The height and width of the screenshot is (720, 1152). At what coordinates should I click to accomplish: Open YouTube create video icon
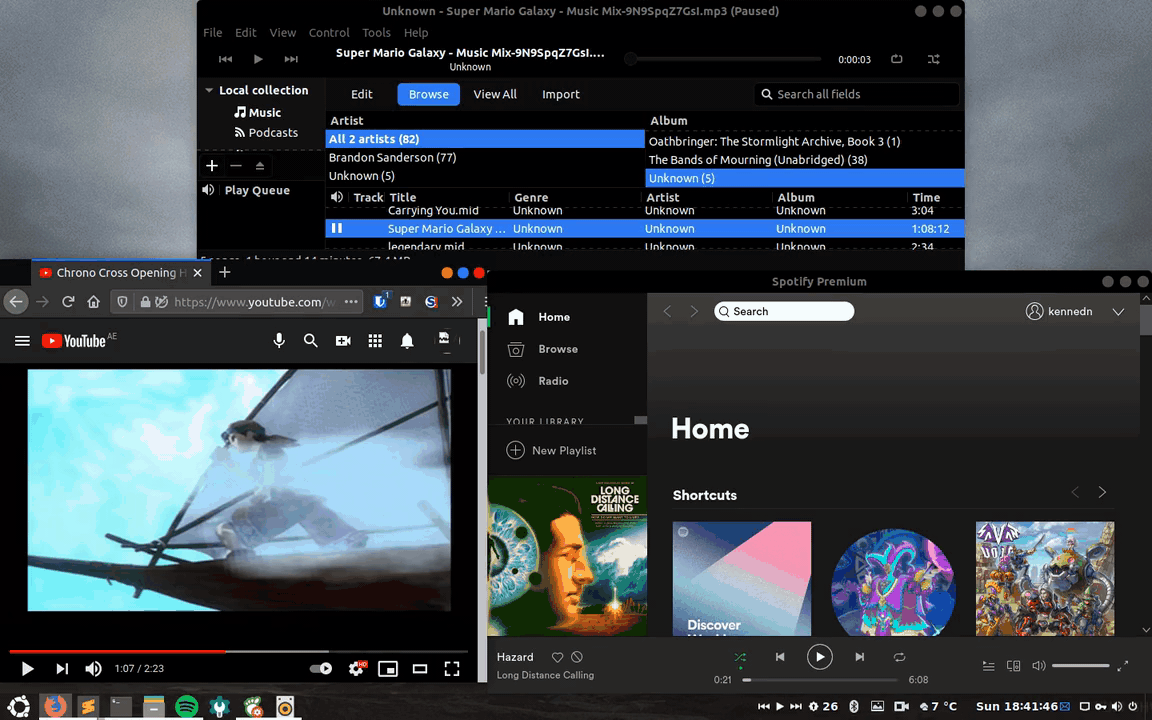(343, 341)
